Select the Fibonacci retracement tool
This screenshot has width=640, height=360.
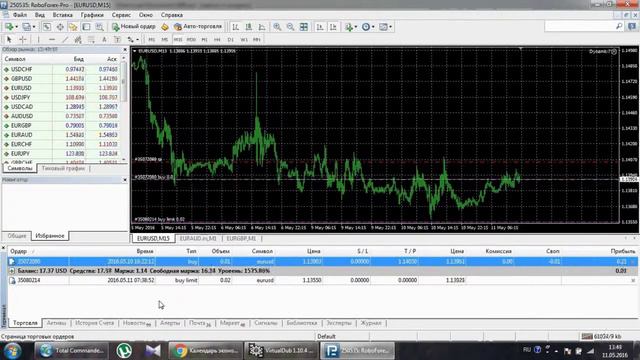(91, 40)
